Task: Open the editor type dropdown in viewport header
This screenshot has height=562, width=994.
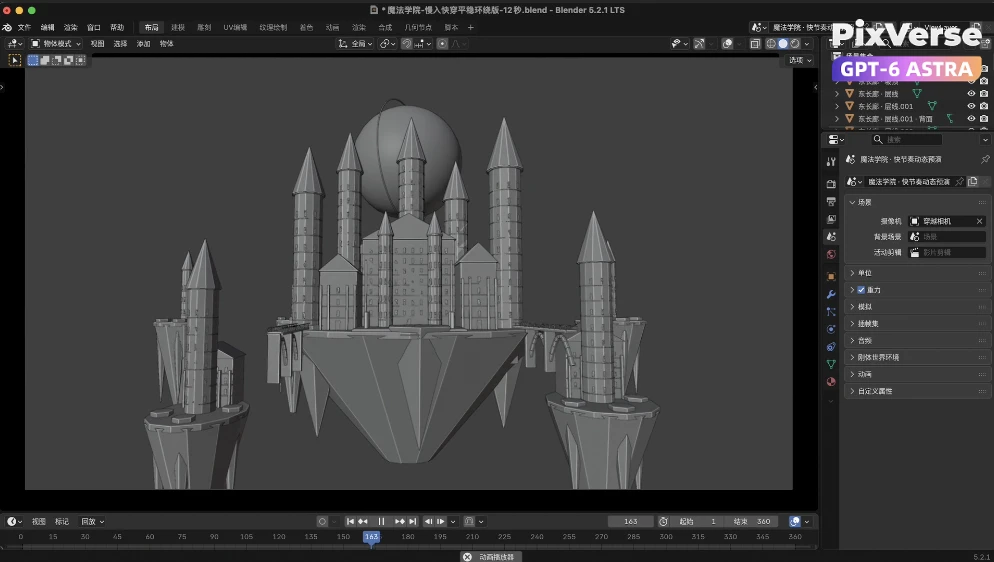Action: tap(15, 44)
